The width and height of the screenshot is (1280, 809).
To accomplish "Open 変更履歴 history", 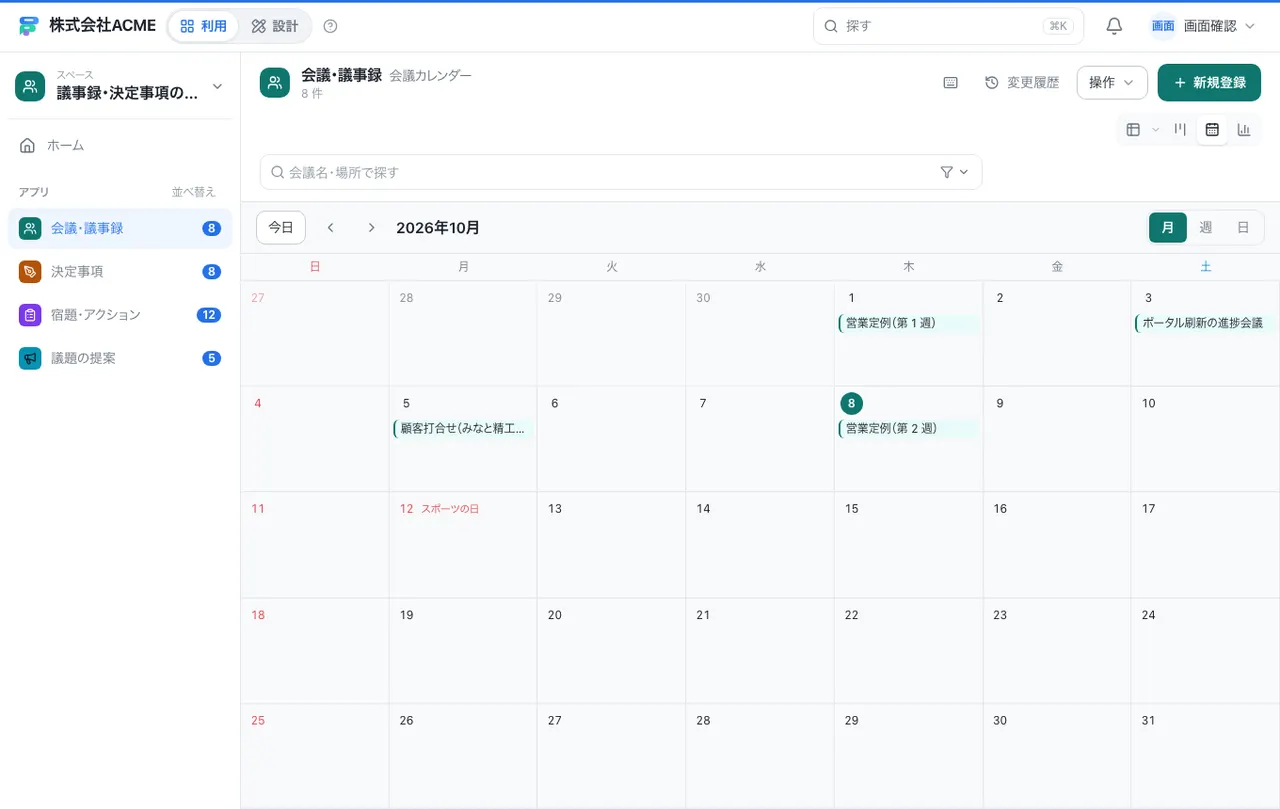I will 1022,83.
